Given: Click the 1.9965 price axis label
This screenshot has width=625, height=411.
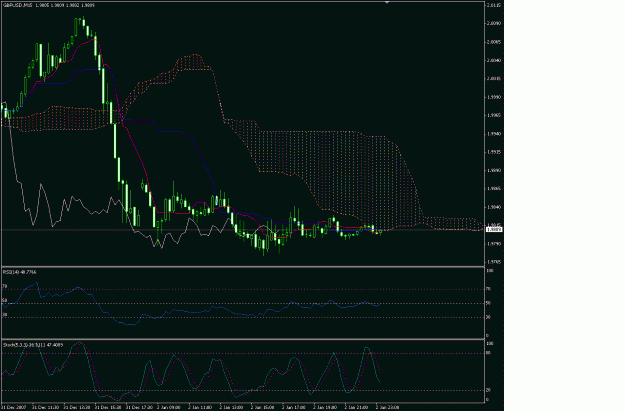Looking at the screenshot, I should click(493, 115).
